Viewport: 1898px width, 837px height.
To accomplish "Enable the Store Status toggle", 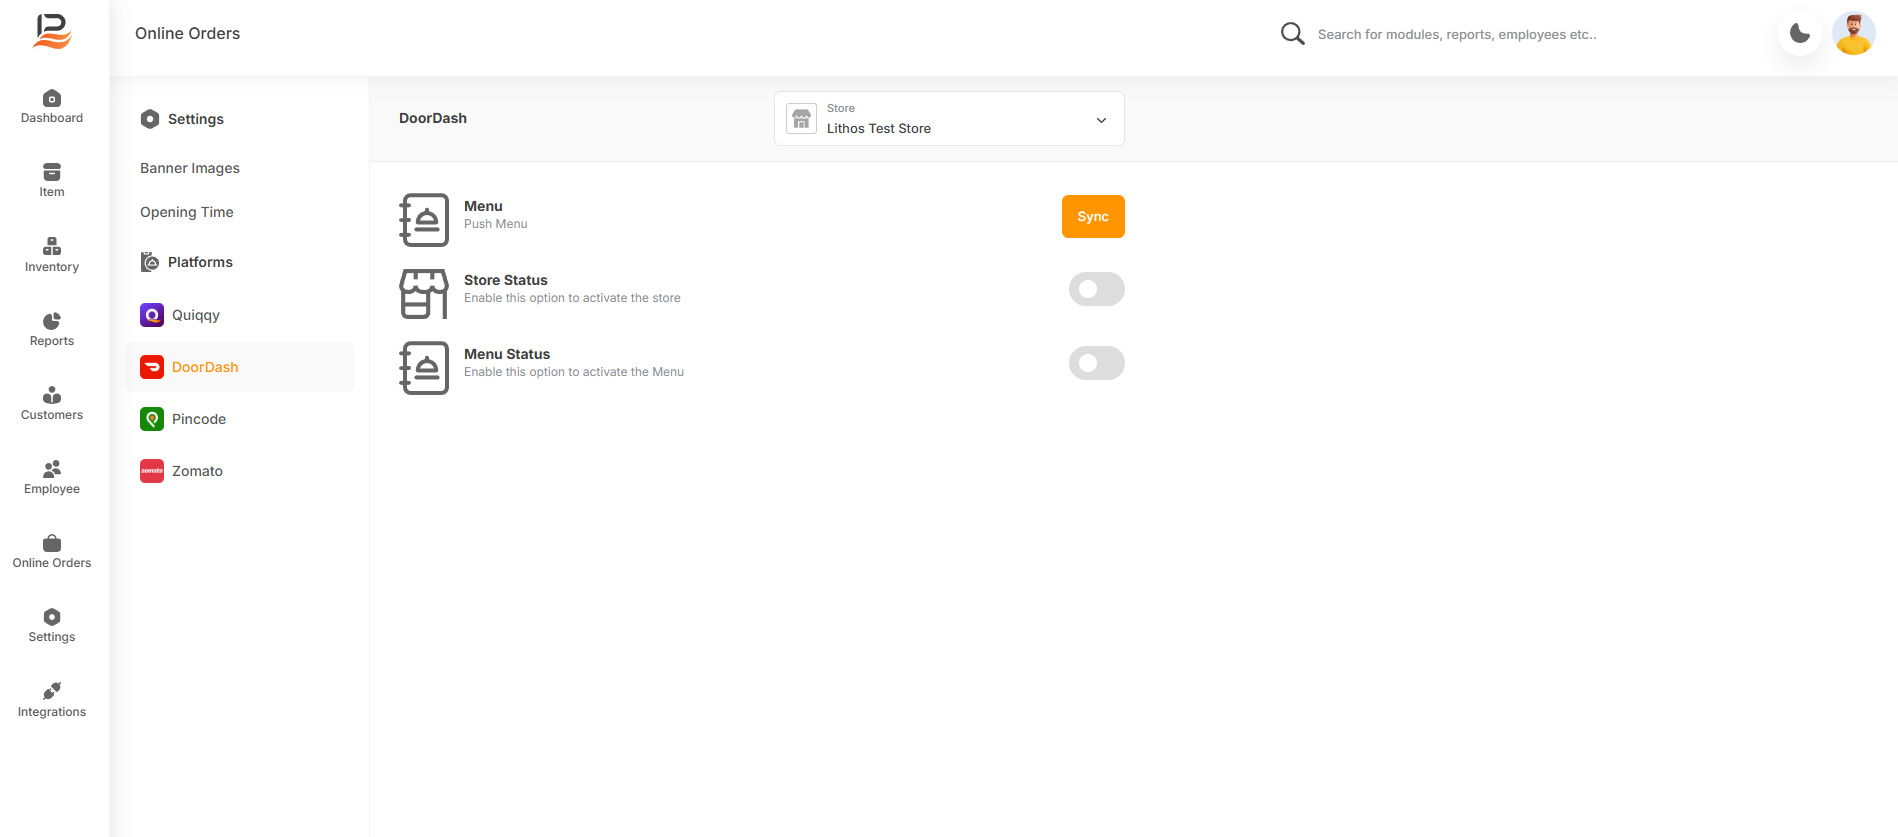I will coord(1097,289).
